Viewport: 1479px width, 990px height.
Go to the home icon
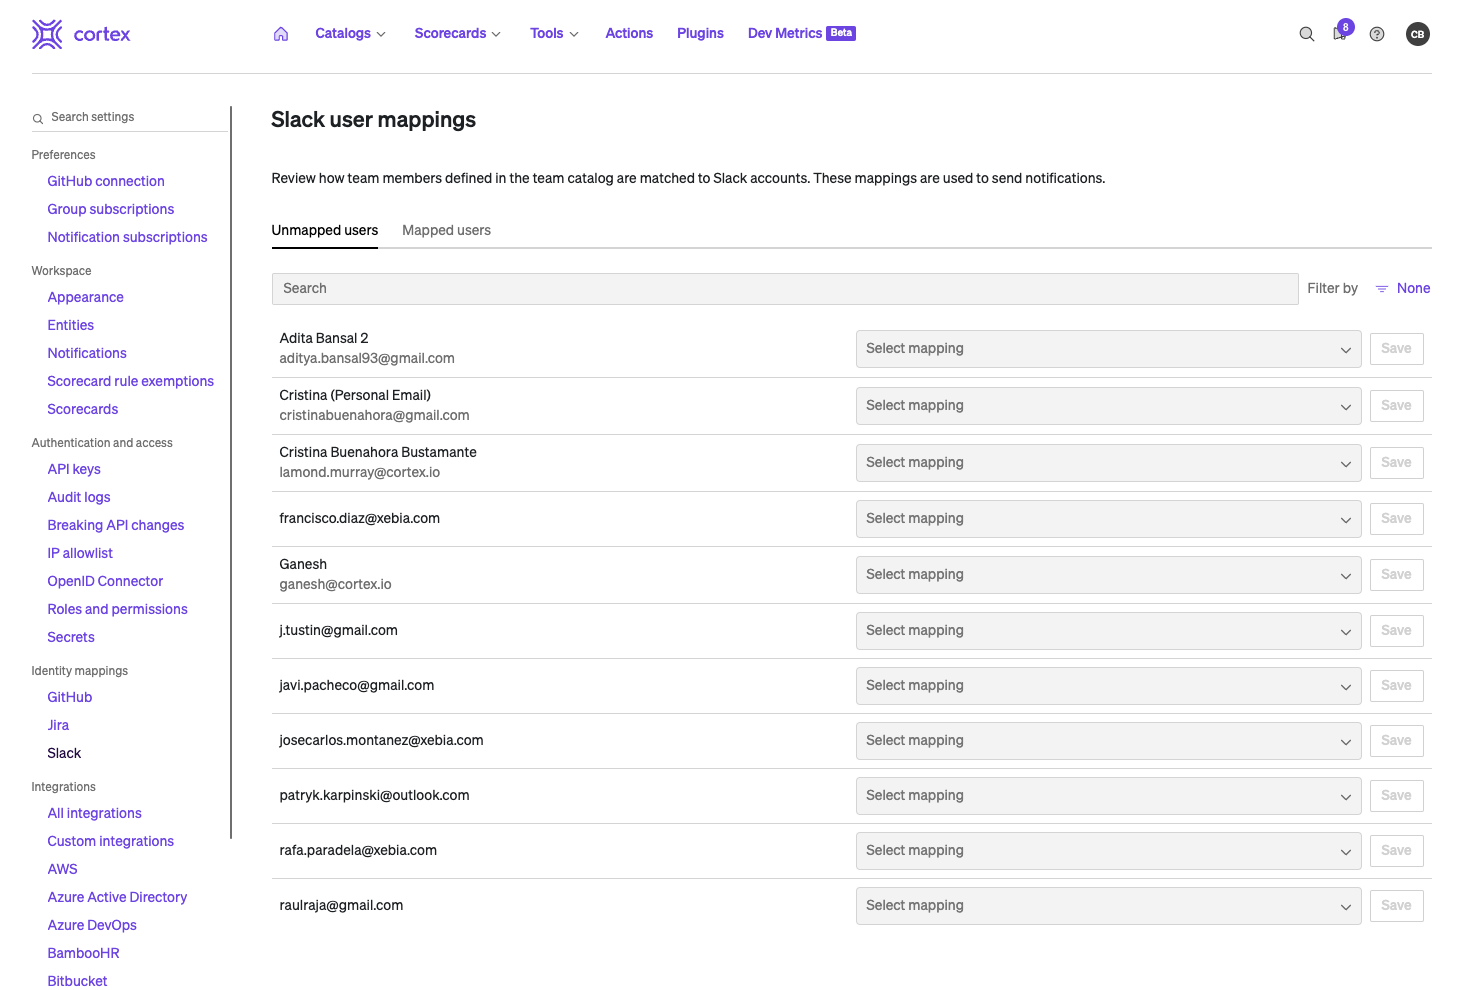[x=281, y=34]
